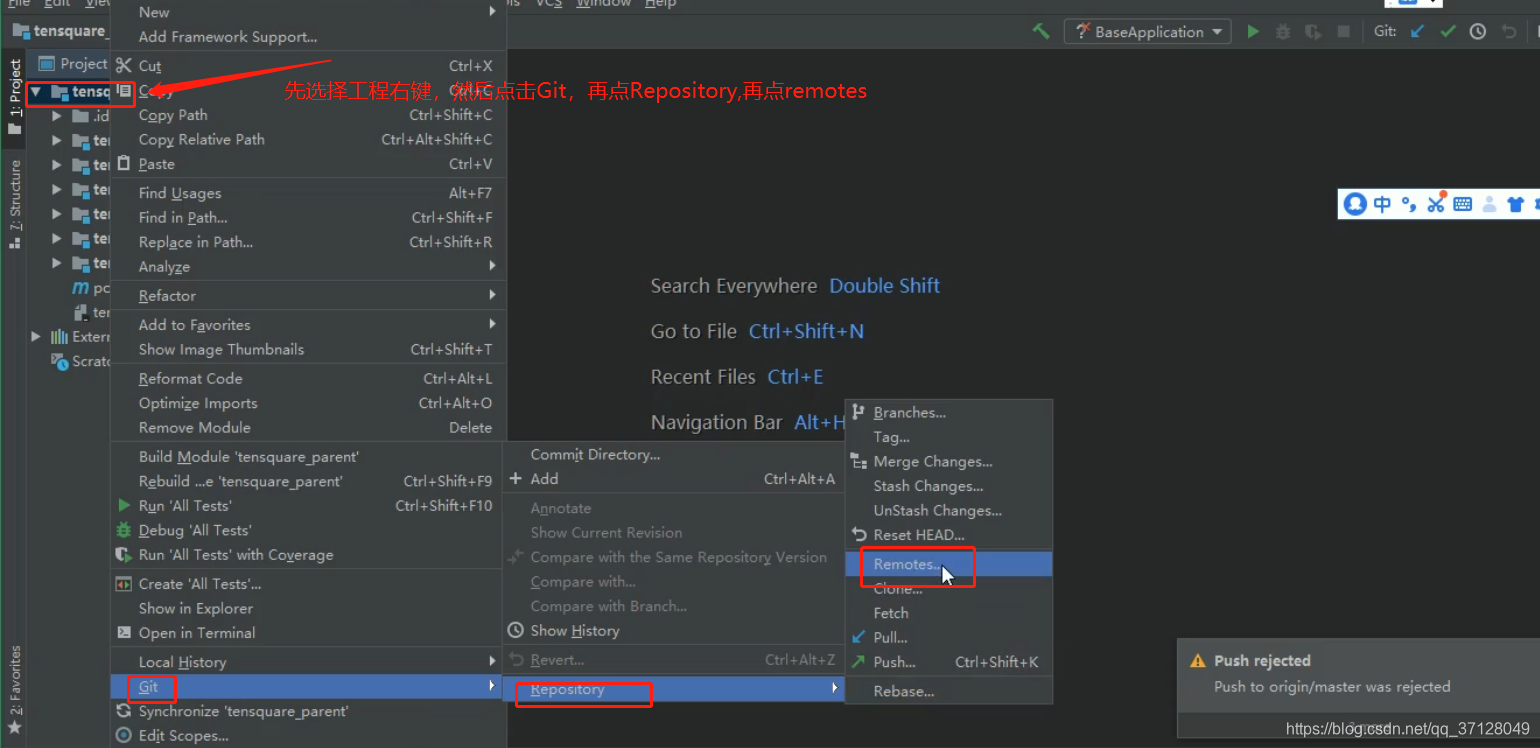Screen dimensions: 1540x748
Task: Expand the External Libraries tree node
Action: [36, 337]
